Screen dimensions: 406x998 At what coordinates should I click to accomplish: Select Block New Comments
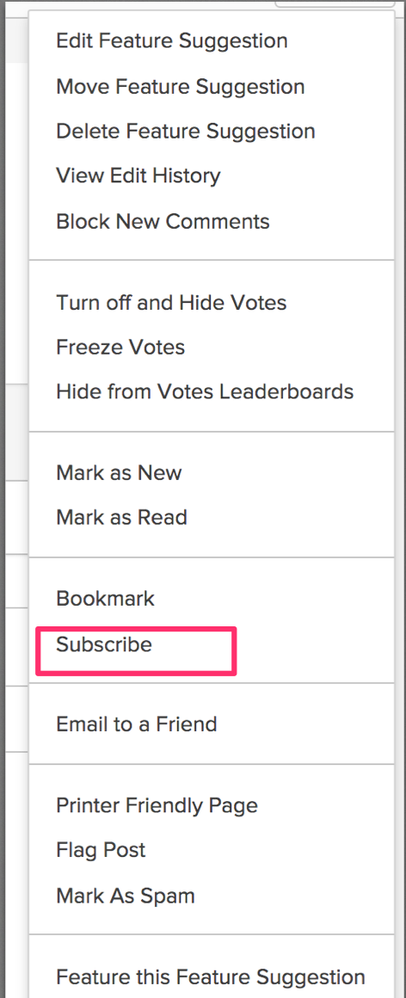[x=163, y=221]
